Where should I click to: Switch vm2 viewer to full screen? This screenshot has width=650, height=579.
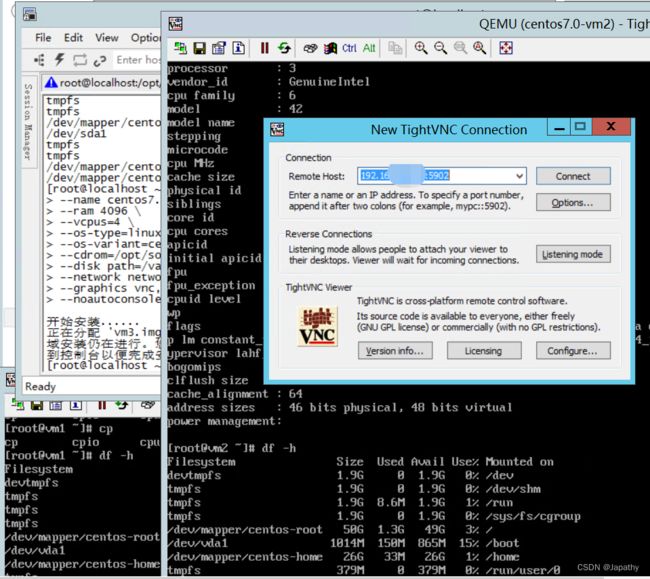pos(506,48)
